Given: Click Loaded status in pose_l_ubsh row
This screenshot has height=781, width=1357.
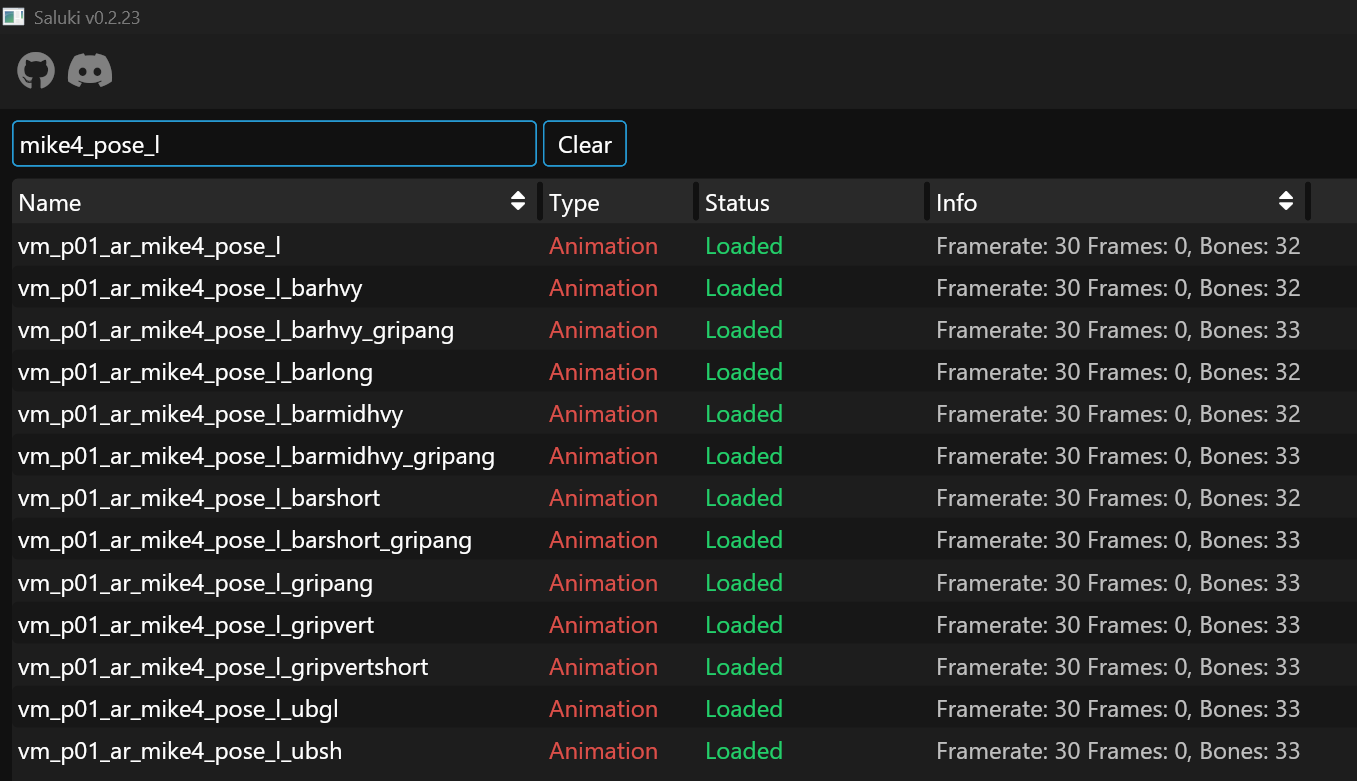Looking at the screenshot, I should tap(744, 751).
